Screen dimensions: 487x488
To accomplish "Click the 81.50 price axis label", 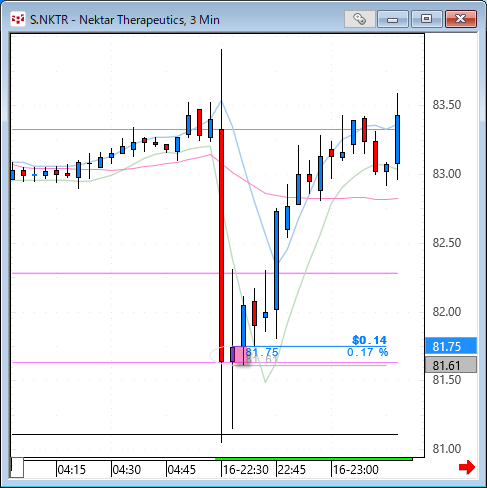I will (447, 380).
